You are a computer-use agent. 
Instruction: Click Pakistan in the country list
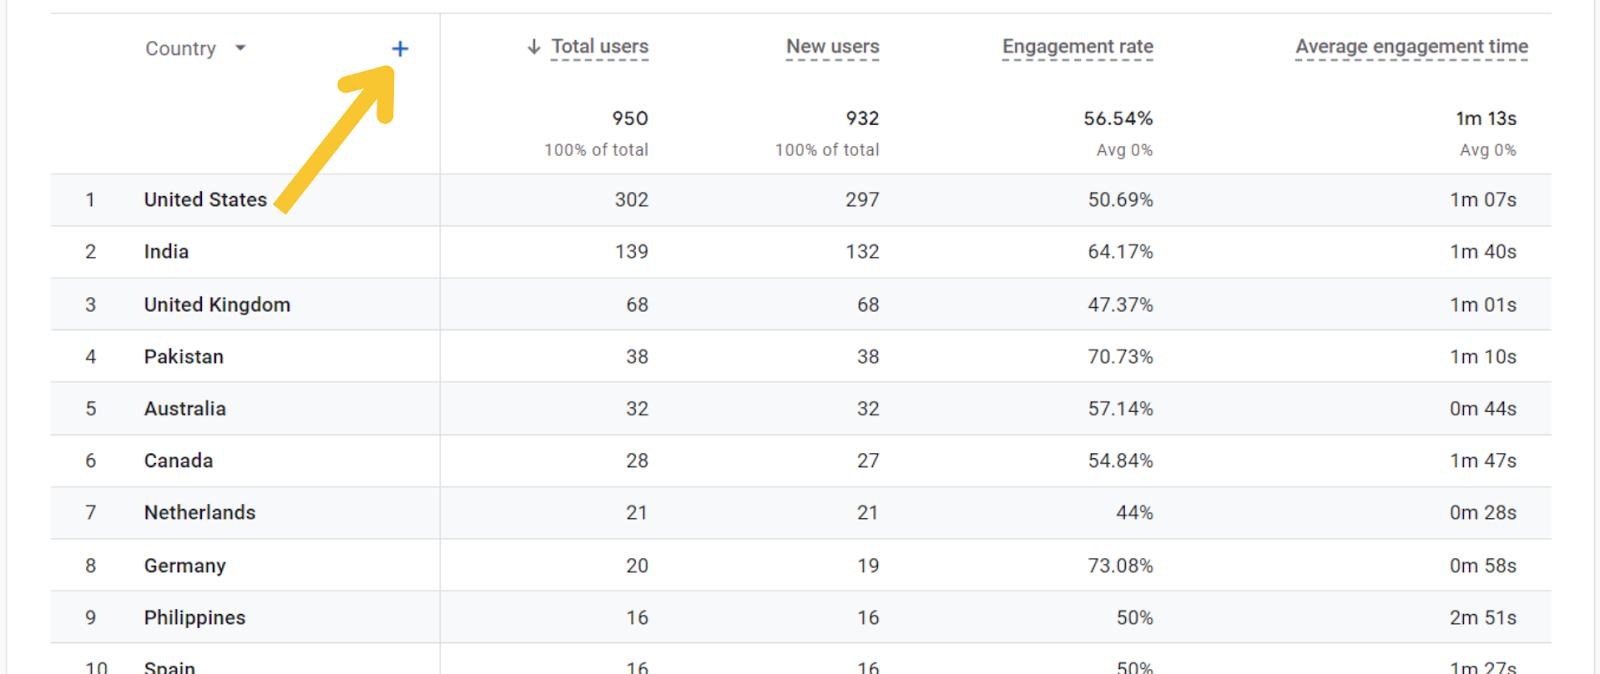pyautogui.click(x=184, y=356)
